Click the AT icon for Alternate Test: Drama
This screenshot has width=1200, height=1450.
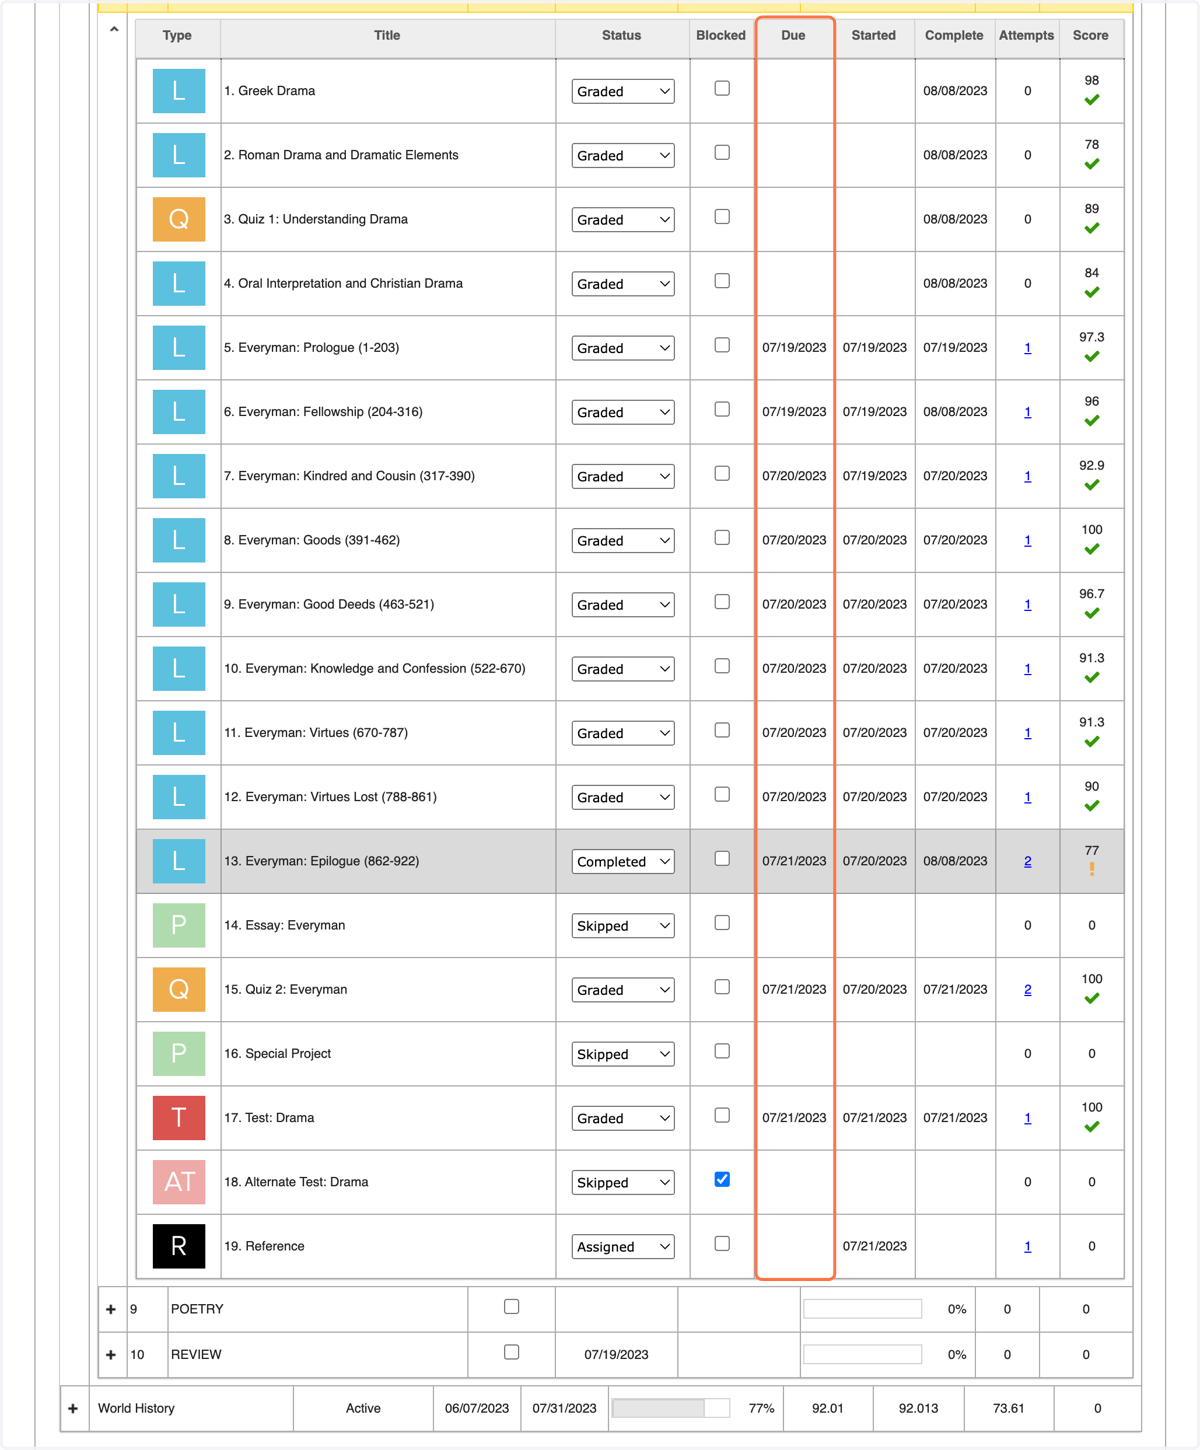click(179, 1182)
